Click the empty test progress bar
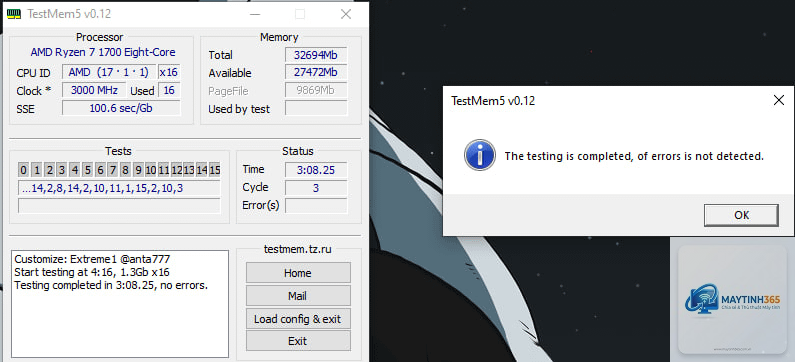Viewport: 795px width, 362px height. (x=119, y=206)
